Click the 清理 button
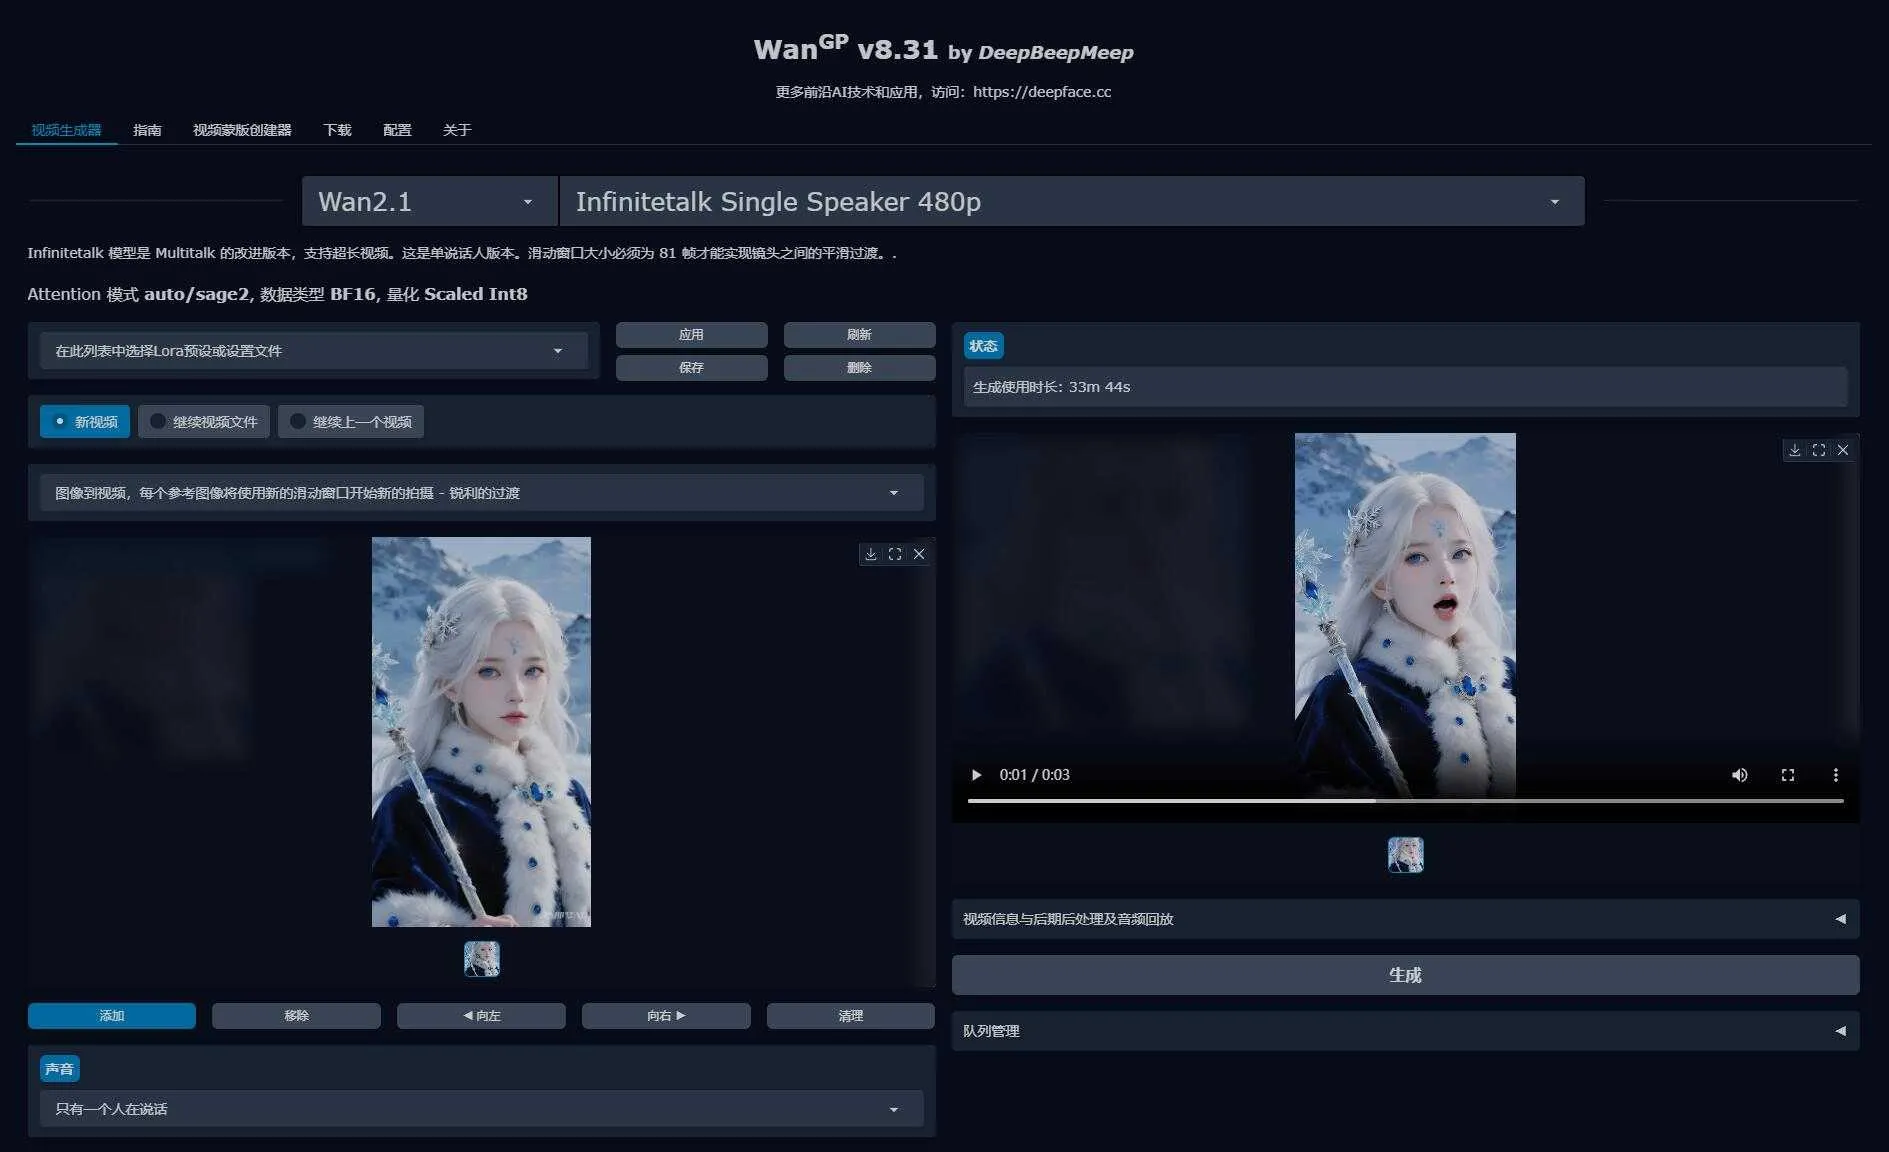Viewport: 1889px width, 1152px height. coord(851,1016)
